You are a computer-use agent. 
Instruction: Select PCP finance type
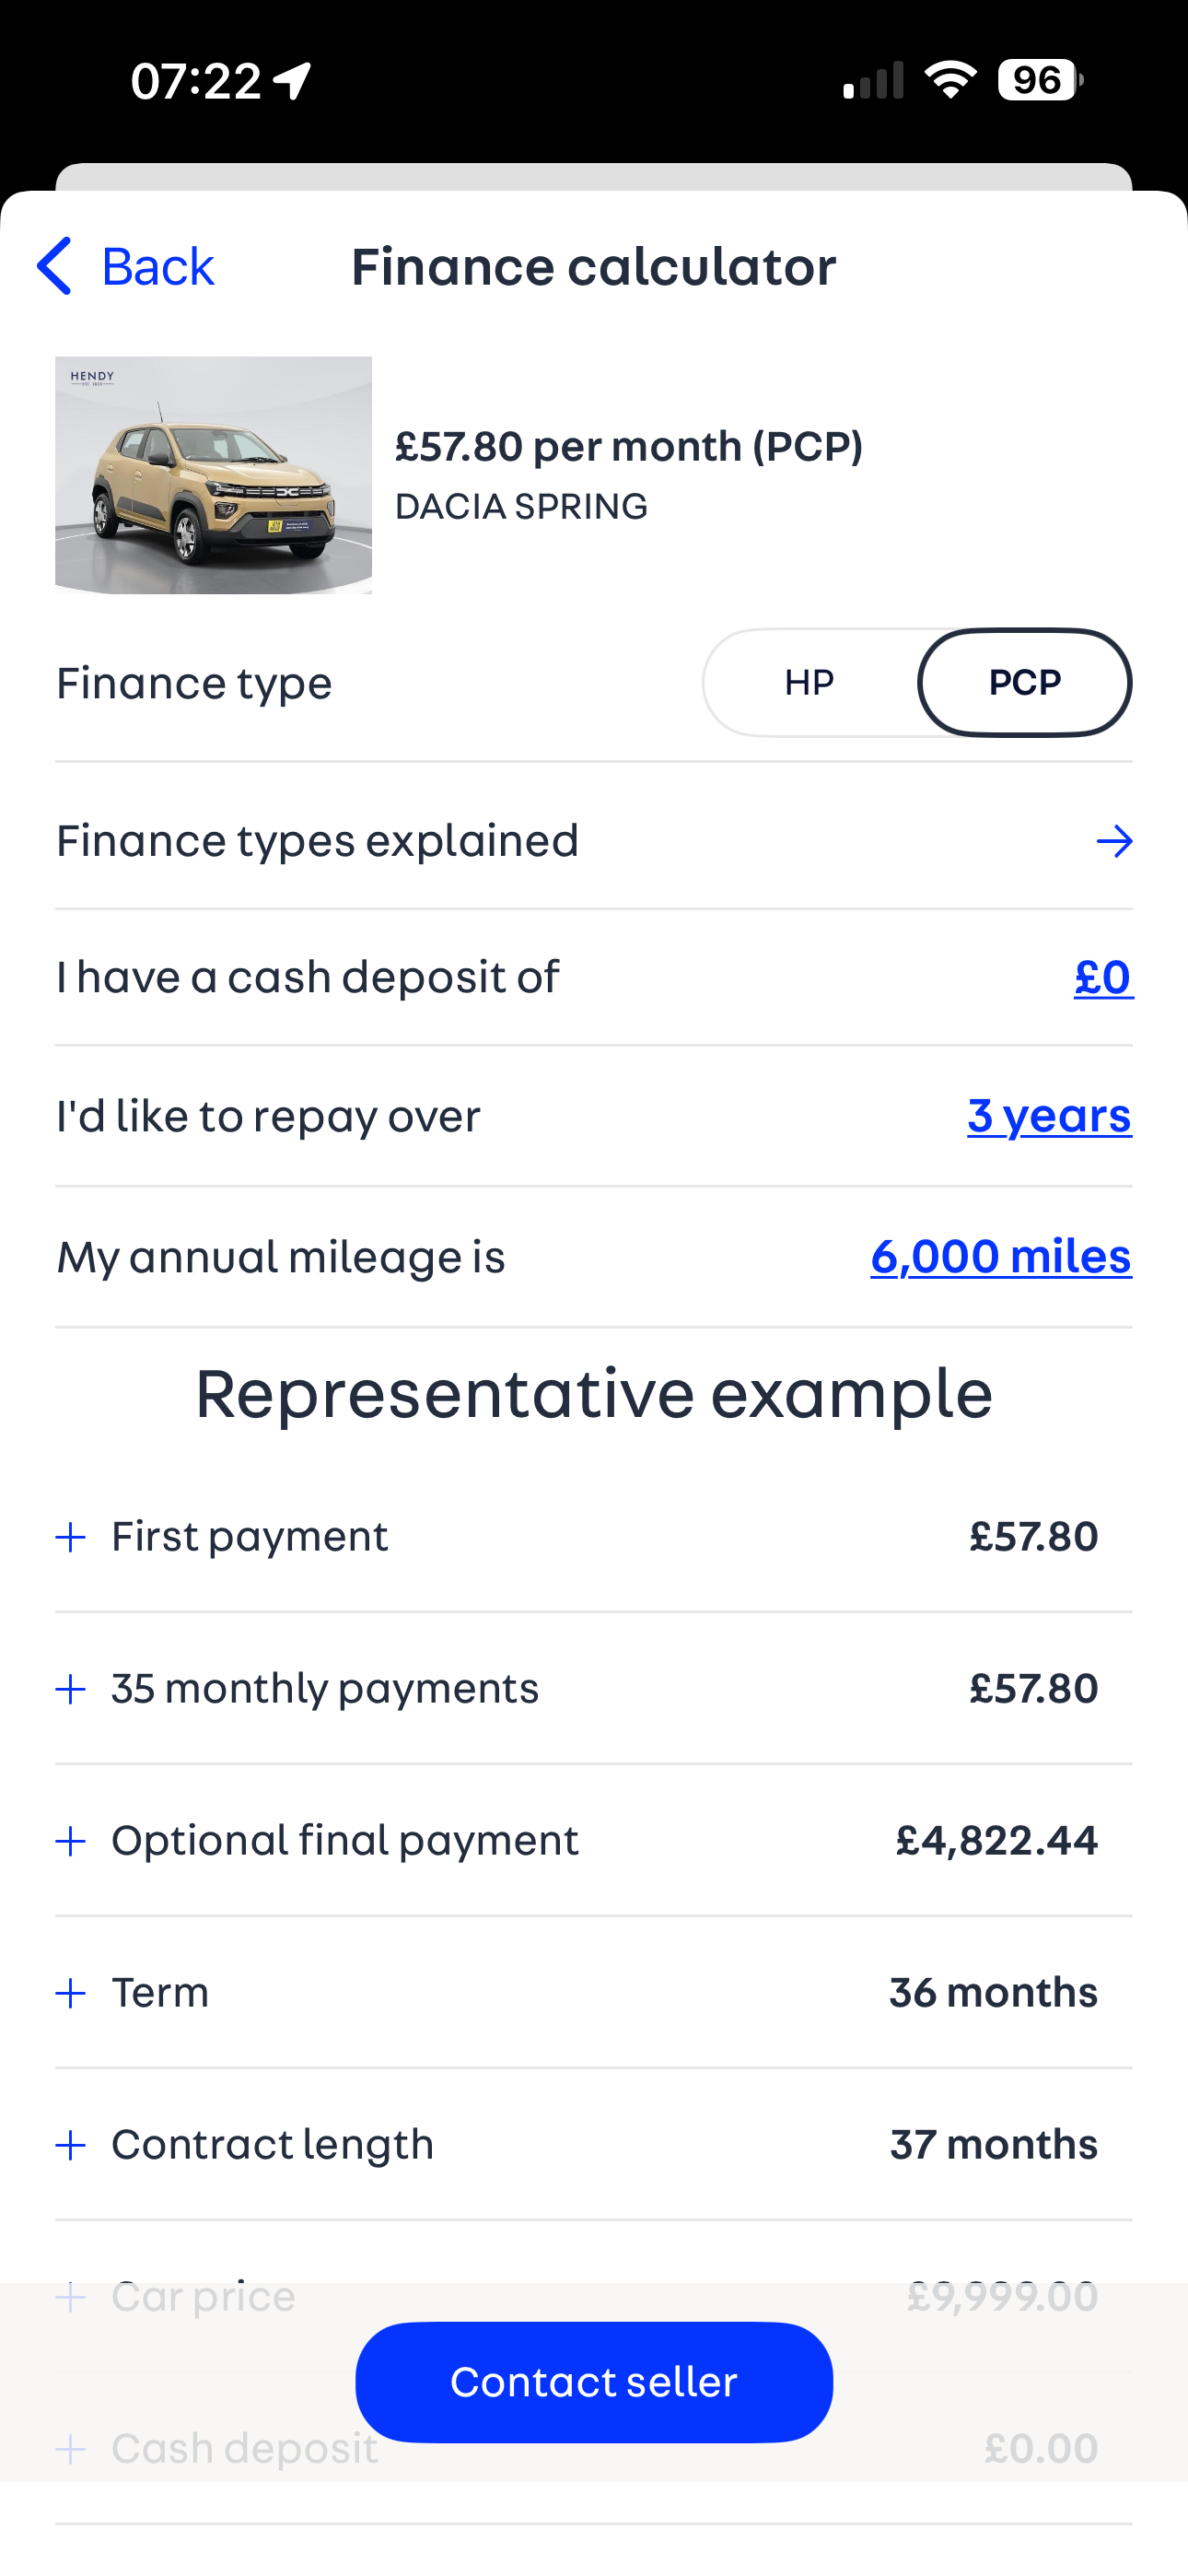click(x=1024, y=683)
